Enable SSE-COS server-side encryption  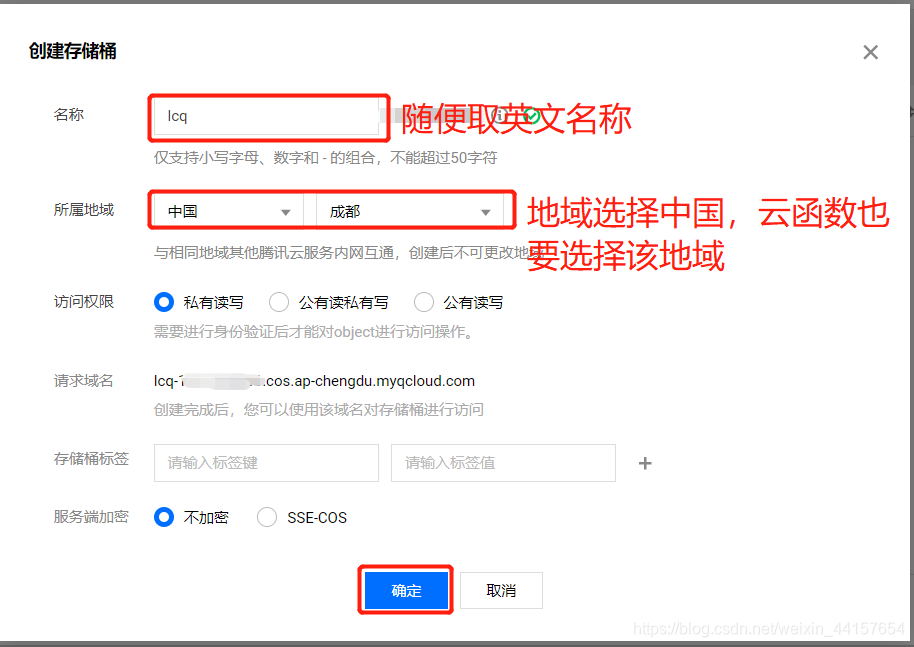click(266, 517)
